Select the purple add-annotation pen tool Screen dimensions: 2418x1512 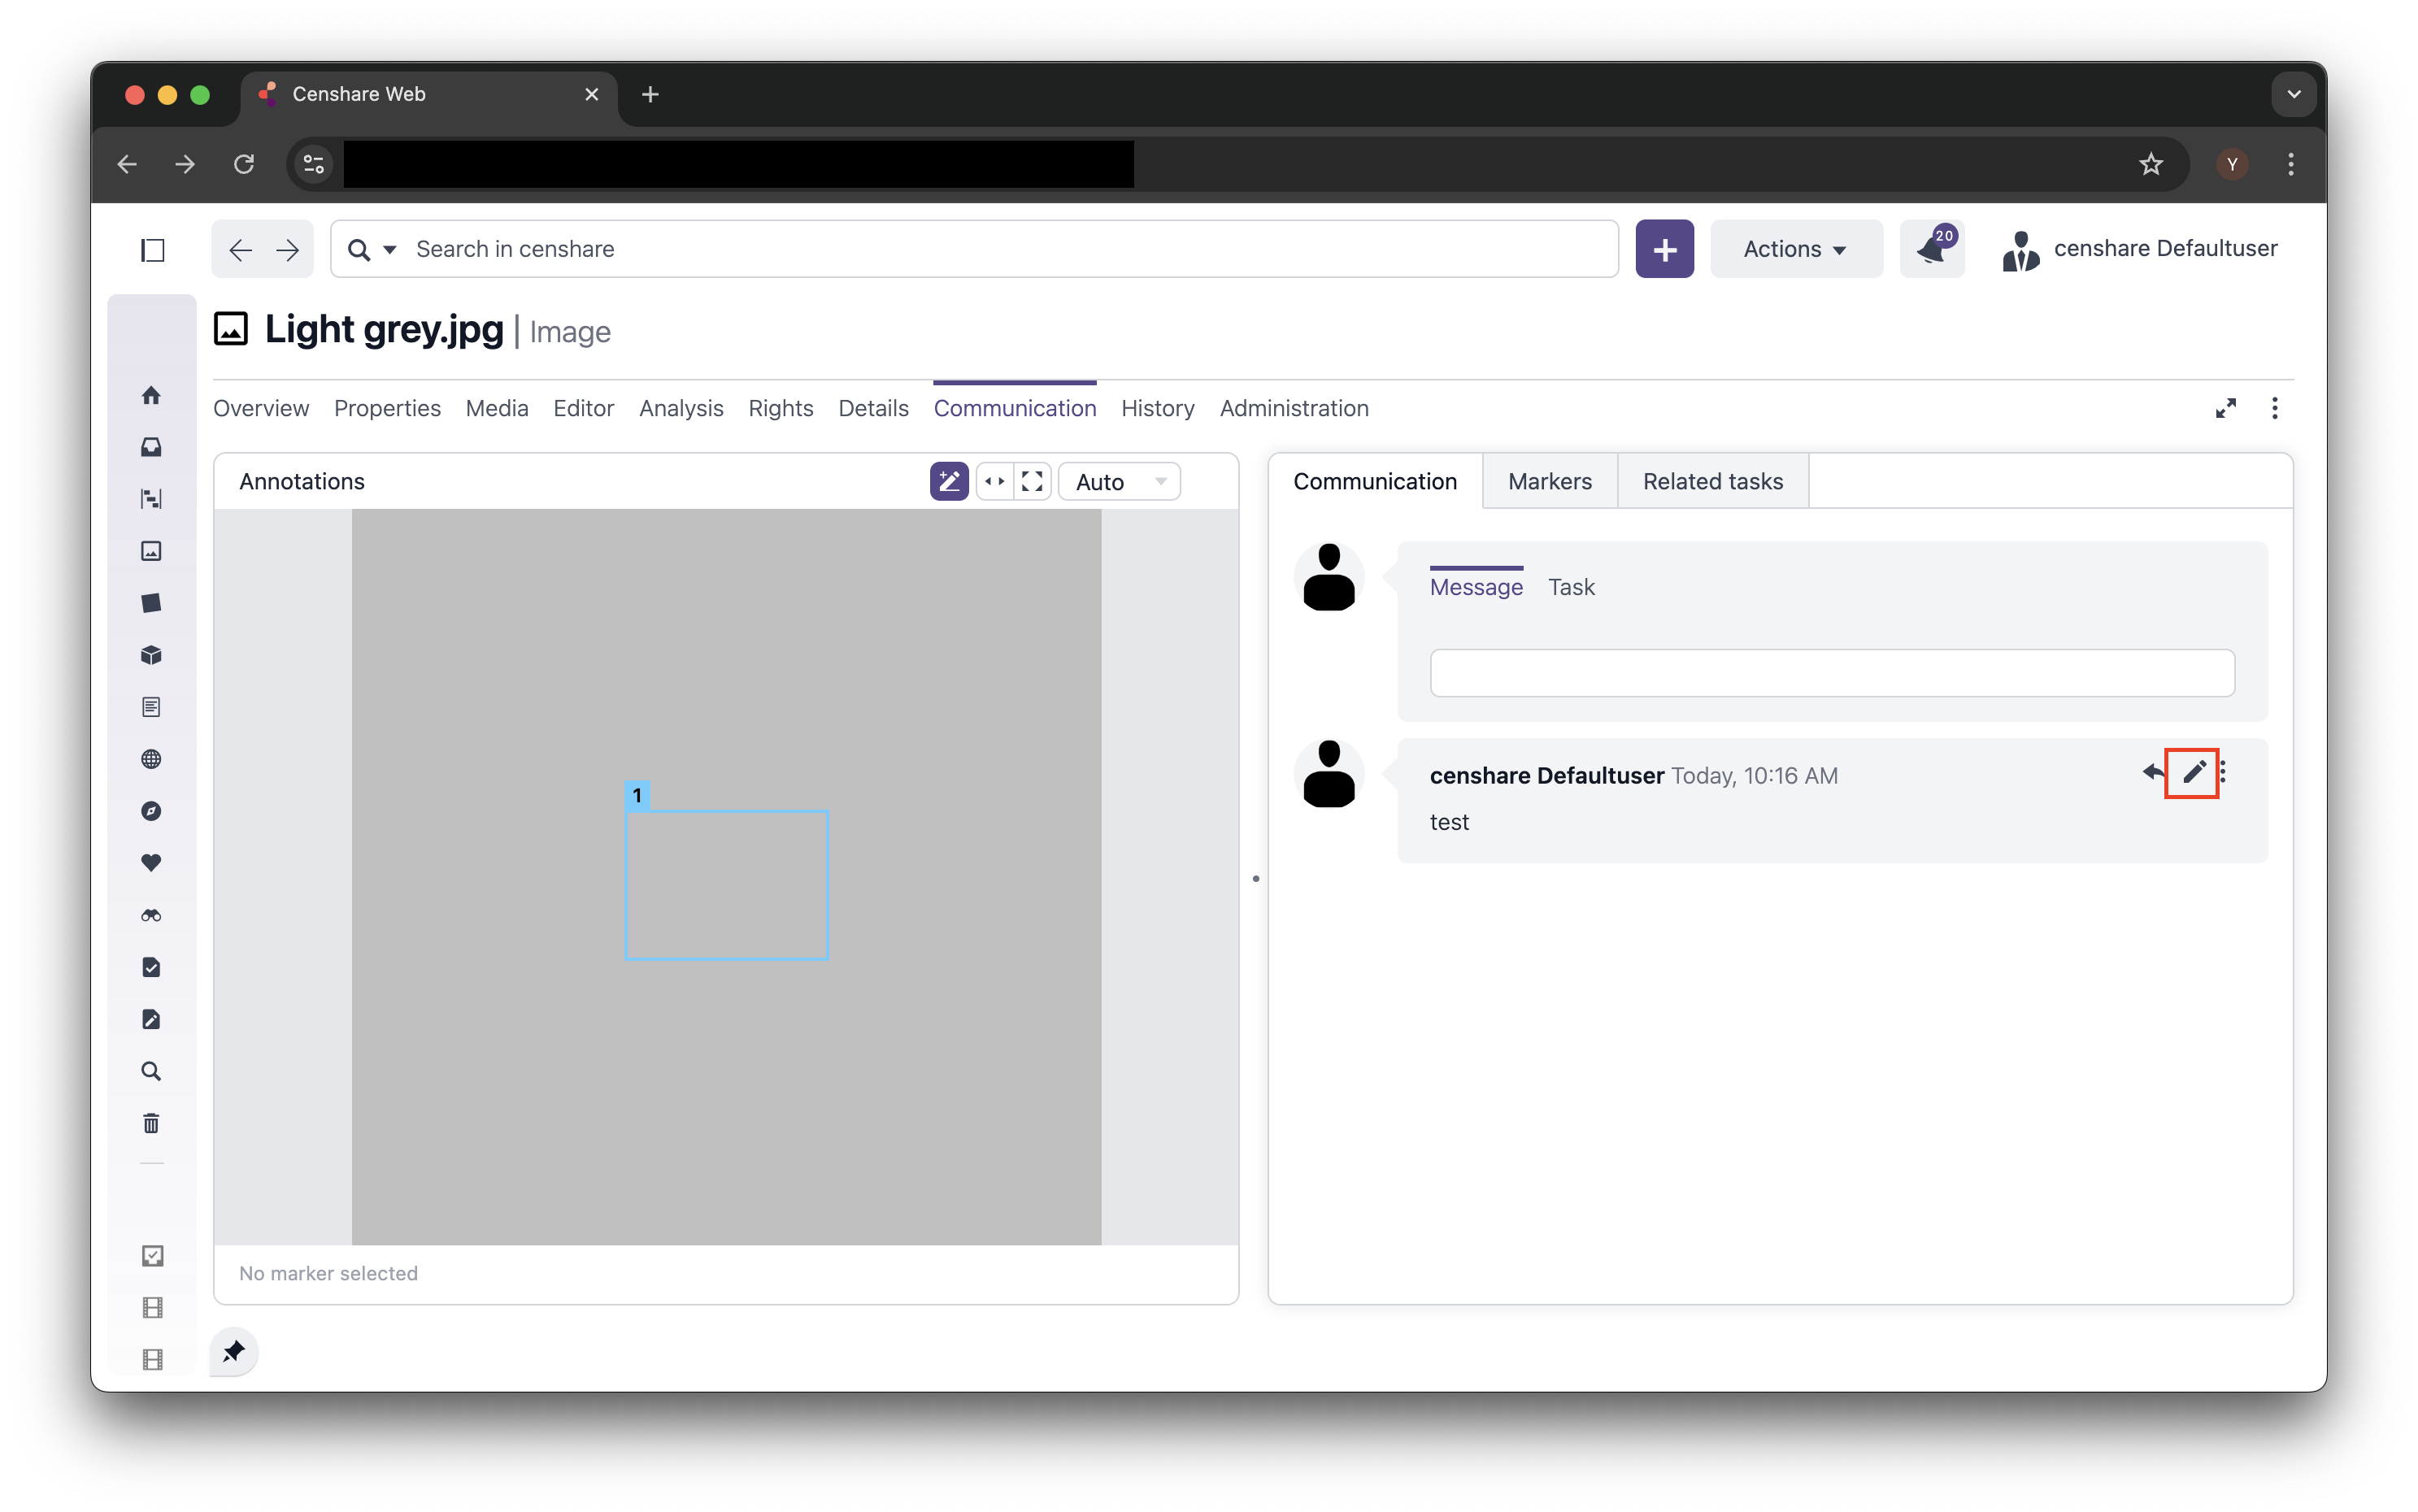[x=949, y=481]
